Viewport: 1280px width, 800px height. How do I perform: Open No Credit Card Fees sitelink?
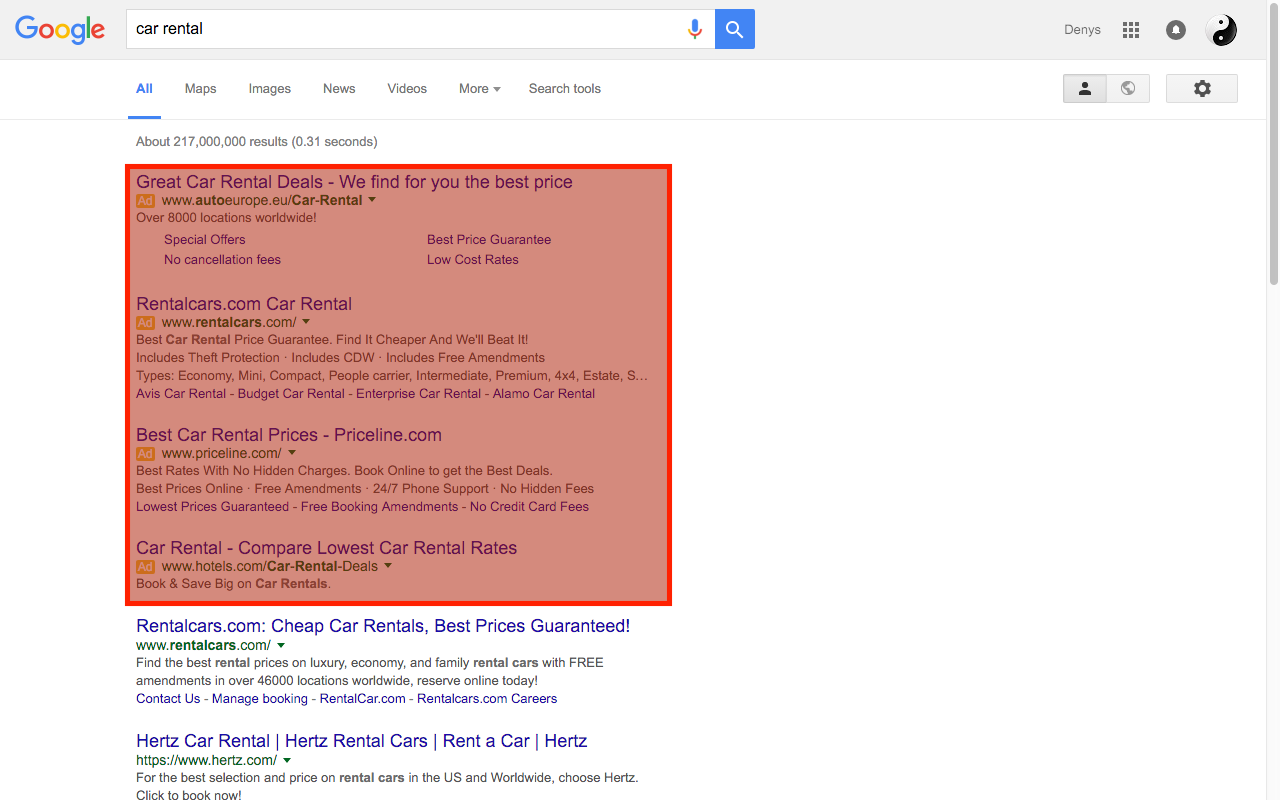click(529, 507)
